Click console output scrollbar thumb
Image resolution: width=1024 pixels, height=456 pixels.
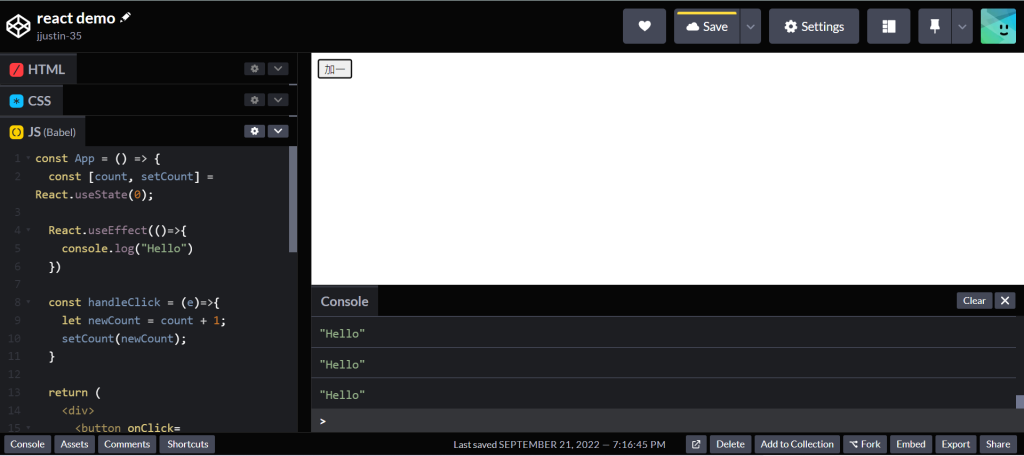[x=1019, y=402]
